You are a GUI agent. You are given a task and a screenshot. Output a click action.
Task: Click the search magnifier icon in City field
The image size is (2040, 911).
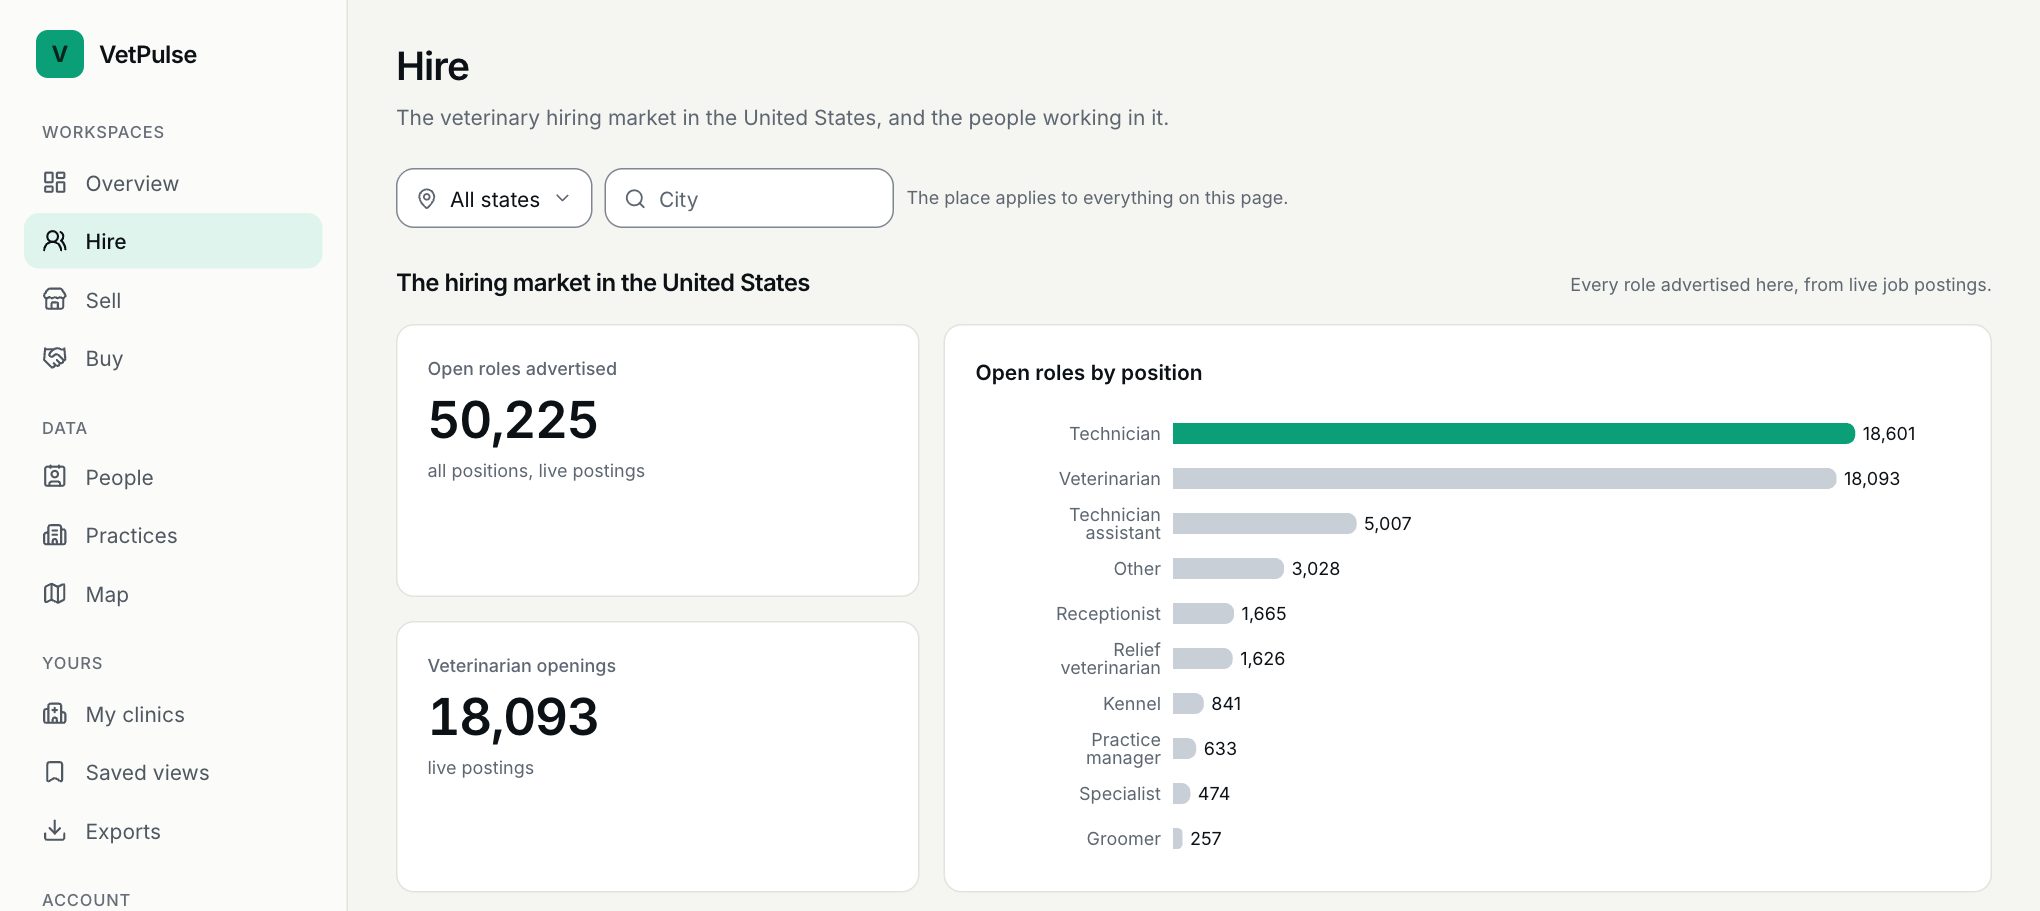(635, 199)
